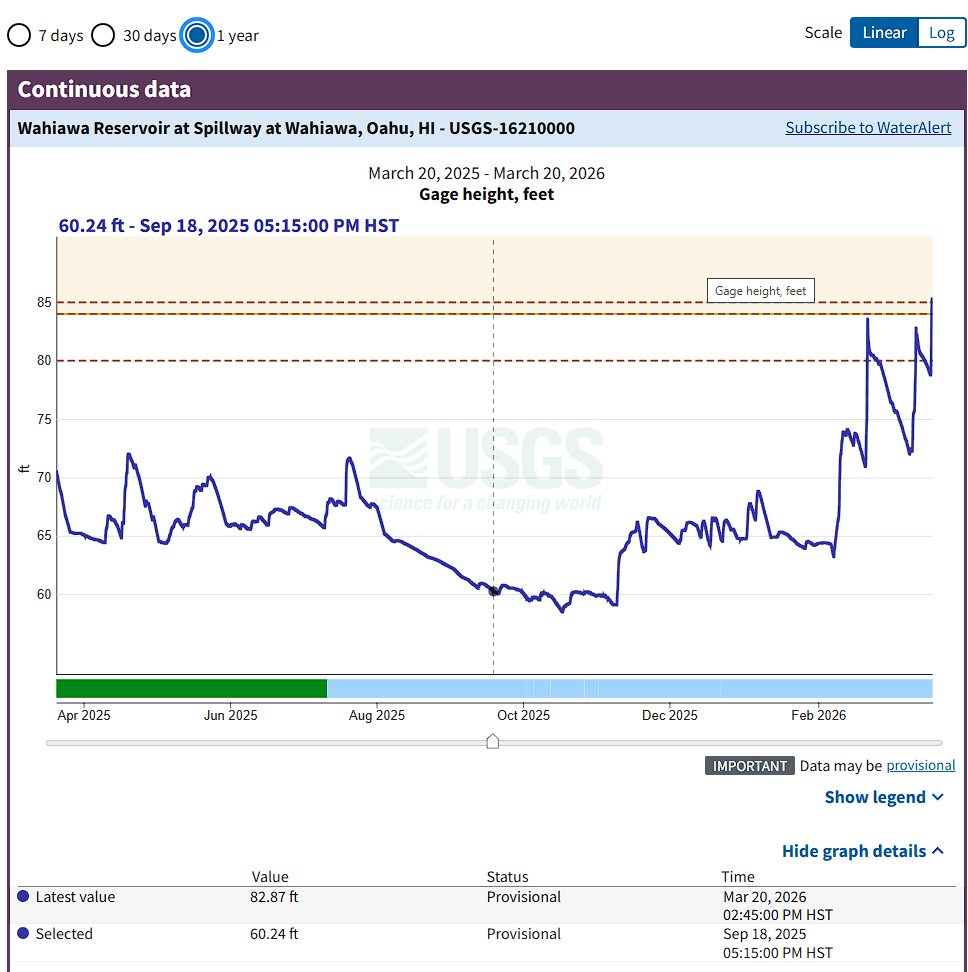
Task: Click the chevron icon next to Show legend
Action: 938,797
